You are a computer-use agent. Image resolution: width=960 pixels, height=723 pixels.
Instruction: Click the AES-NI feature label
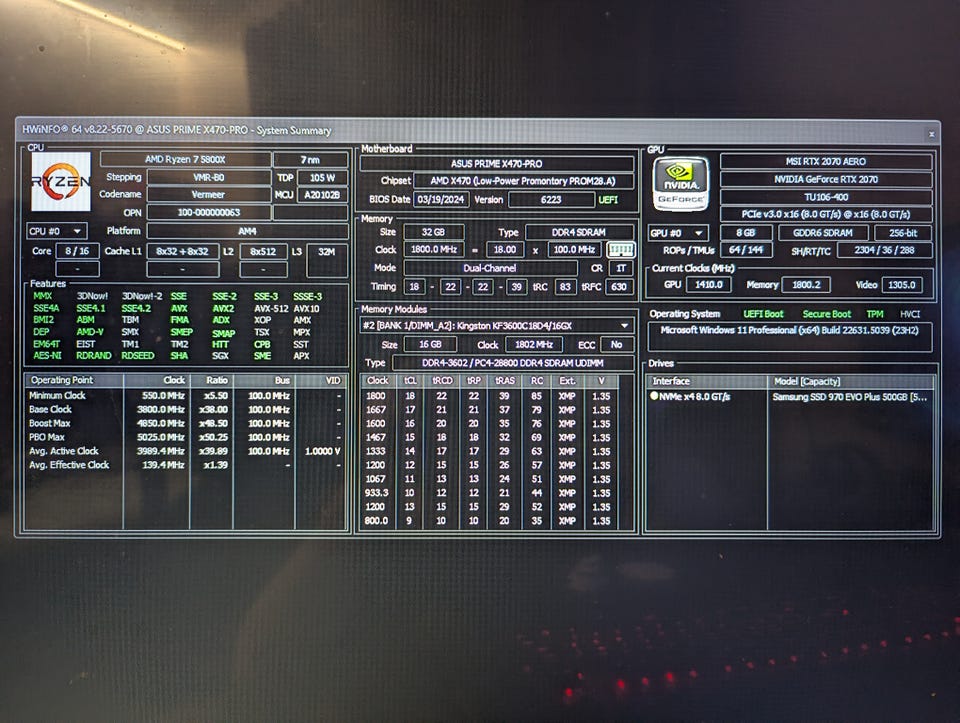click(47, 356)
